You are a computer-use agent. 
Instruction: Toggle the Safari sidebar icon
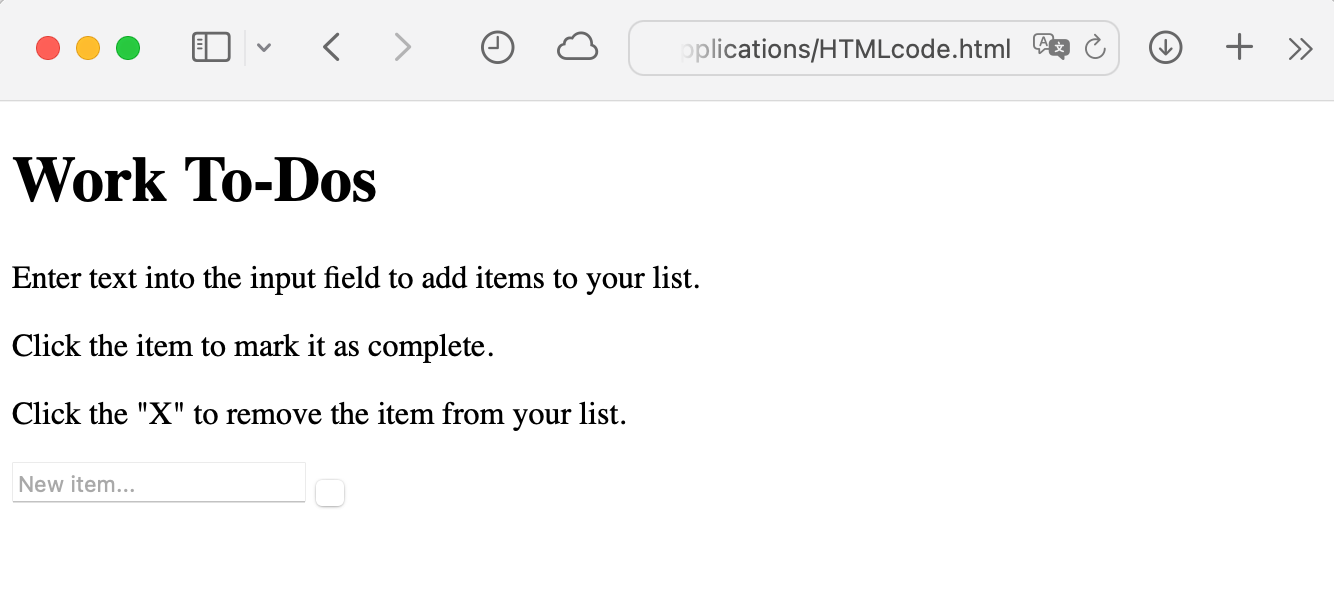[x=211, y=47]
